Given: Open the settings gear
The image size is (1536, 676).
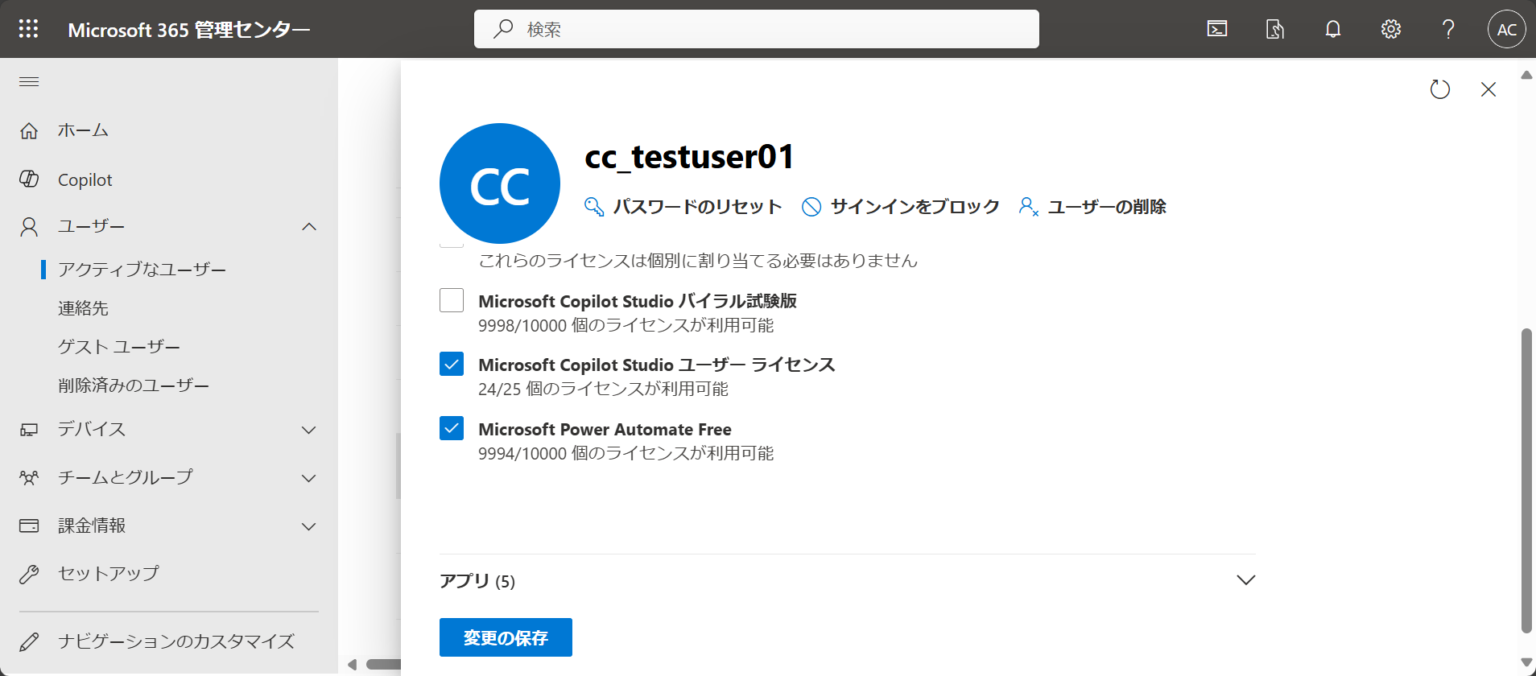Looking at the screenshot, I should click(1391, 28).
